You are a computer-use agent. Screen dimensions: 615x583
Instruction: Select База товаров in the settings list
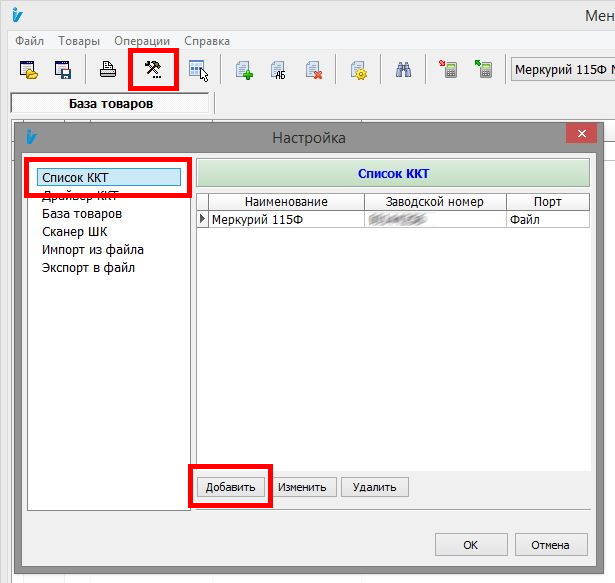pyautogui.click(x=82, y=214)
